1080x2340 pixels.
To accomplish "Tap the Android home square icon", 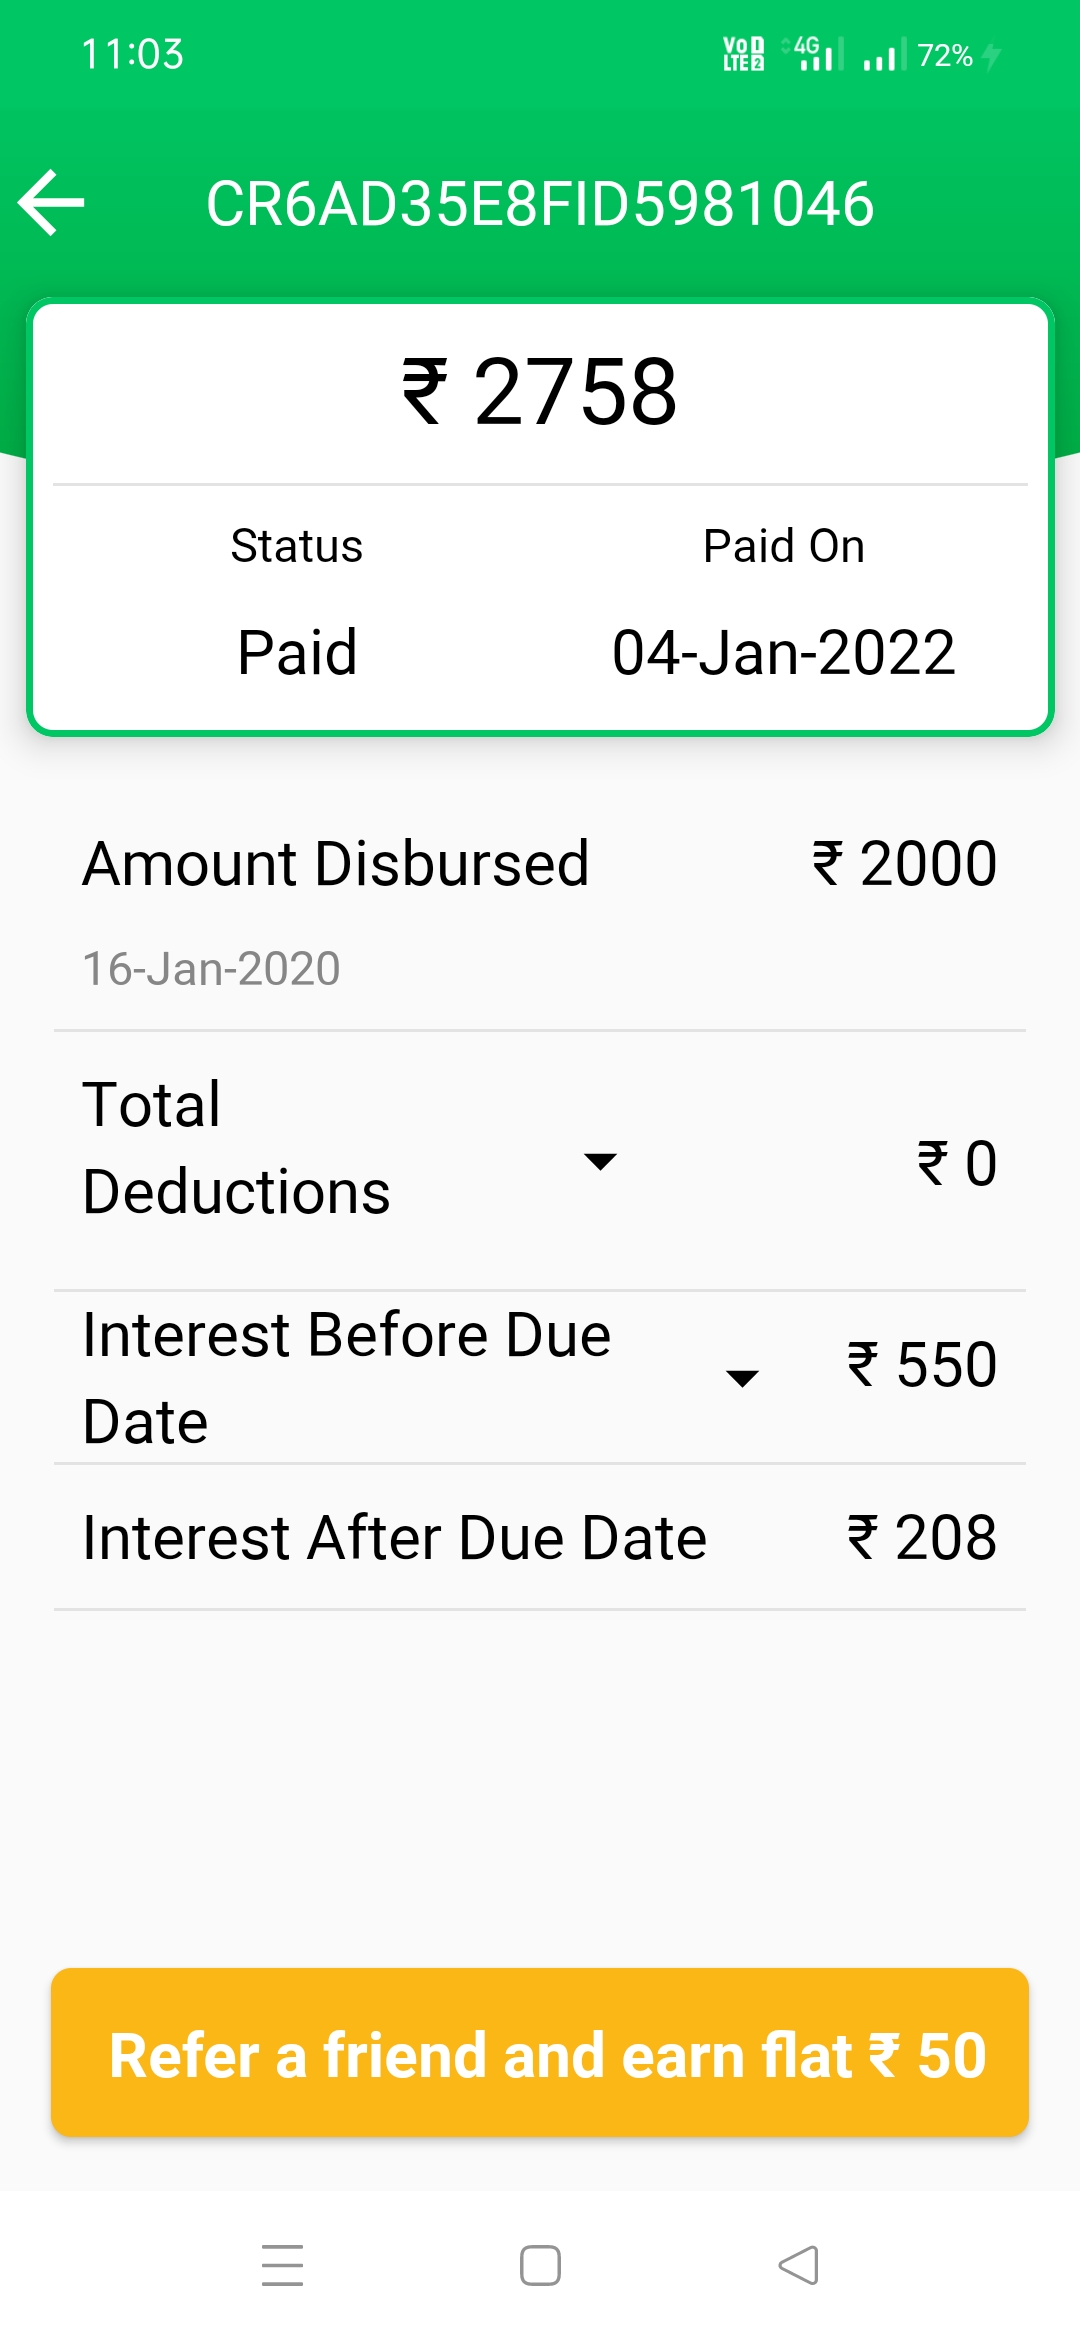I will (540, 2266).
